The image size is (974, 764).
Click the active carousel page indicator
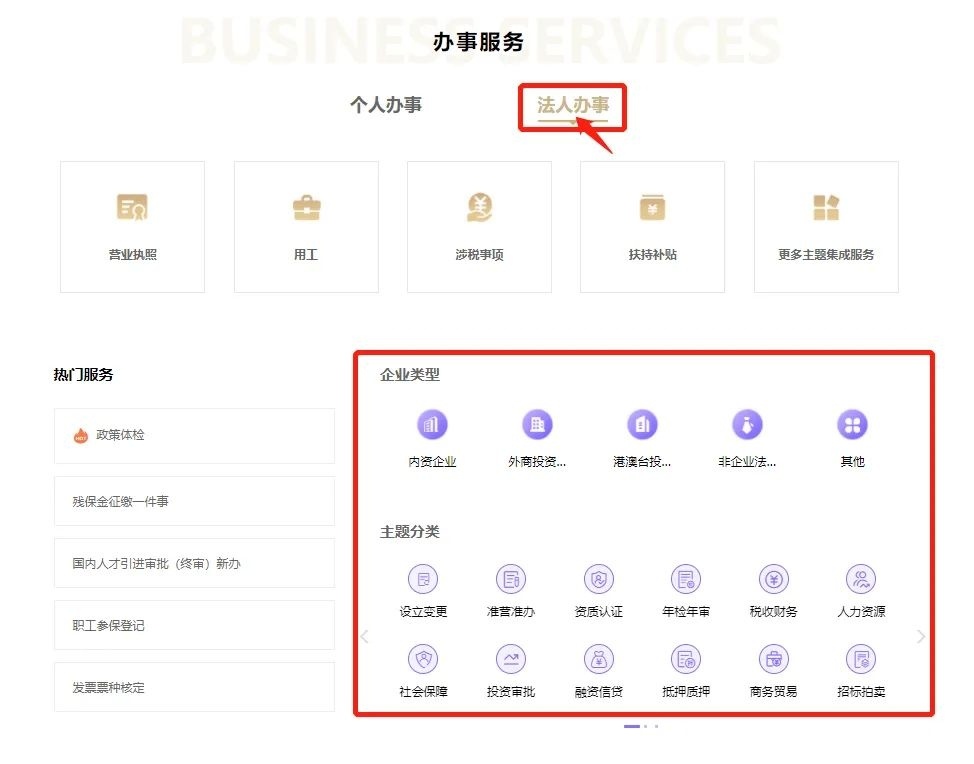click(632, 726)
